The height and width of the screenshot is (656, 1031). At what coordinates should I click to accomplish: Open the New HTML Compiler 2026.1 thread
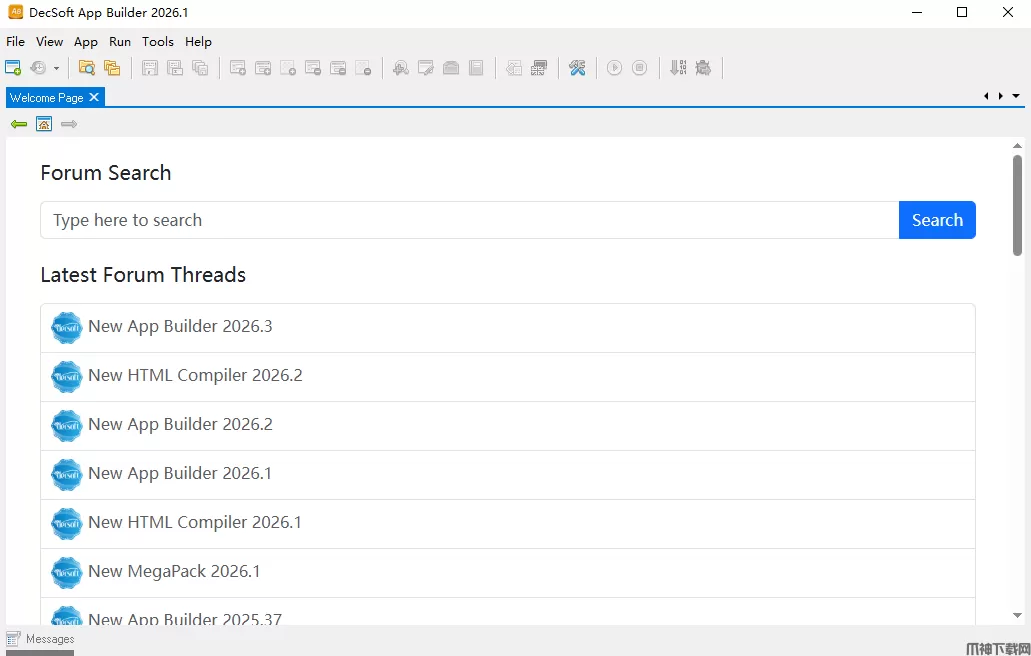[x=508, y=524]
